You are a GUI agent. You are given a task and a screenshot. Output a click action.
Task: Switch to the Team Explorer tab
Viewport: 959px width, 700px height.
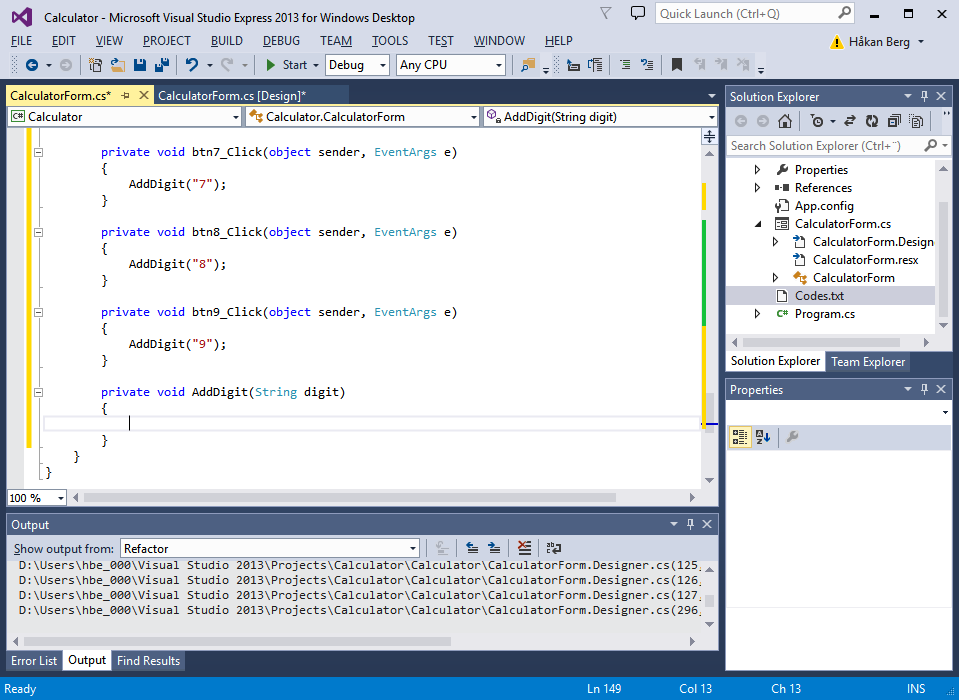(867, 362)
